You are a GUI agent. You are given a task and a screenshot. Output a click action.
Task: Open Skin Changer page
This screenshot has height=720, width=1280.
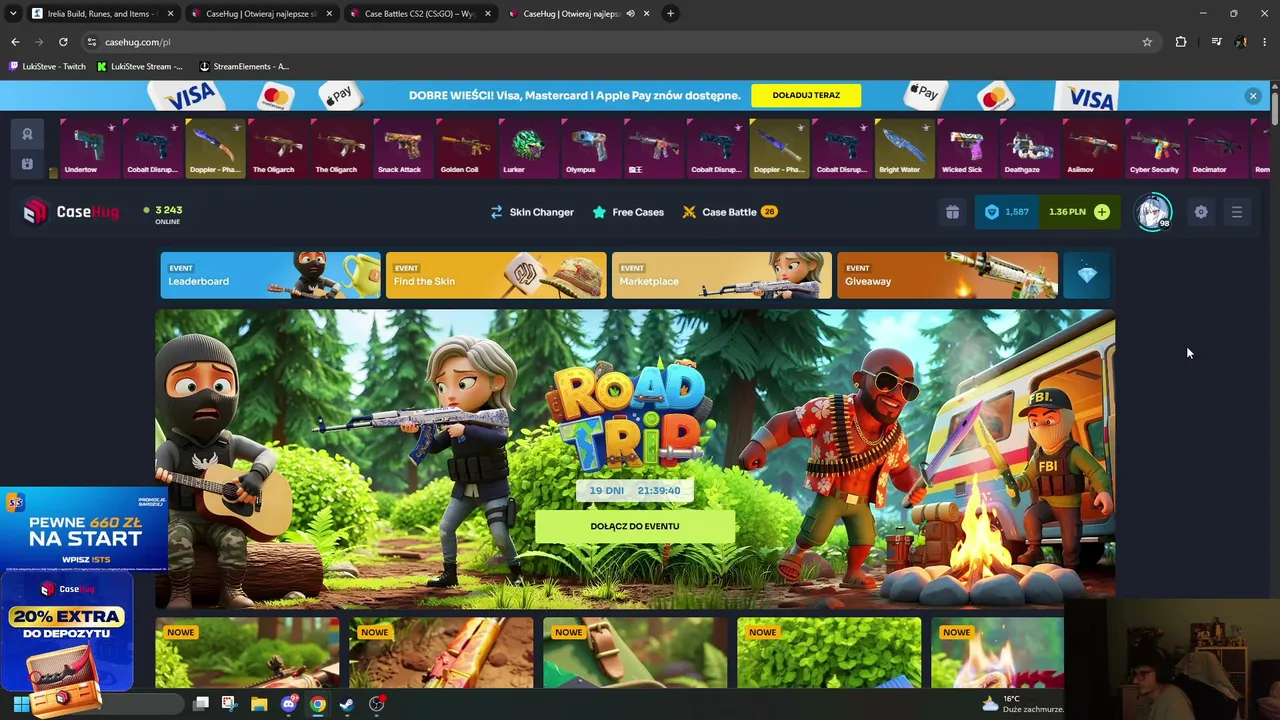[532, 212]
